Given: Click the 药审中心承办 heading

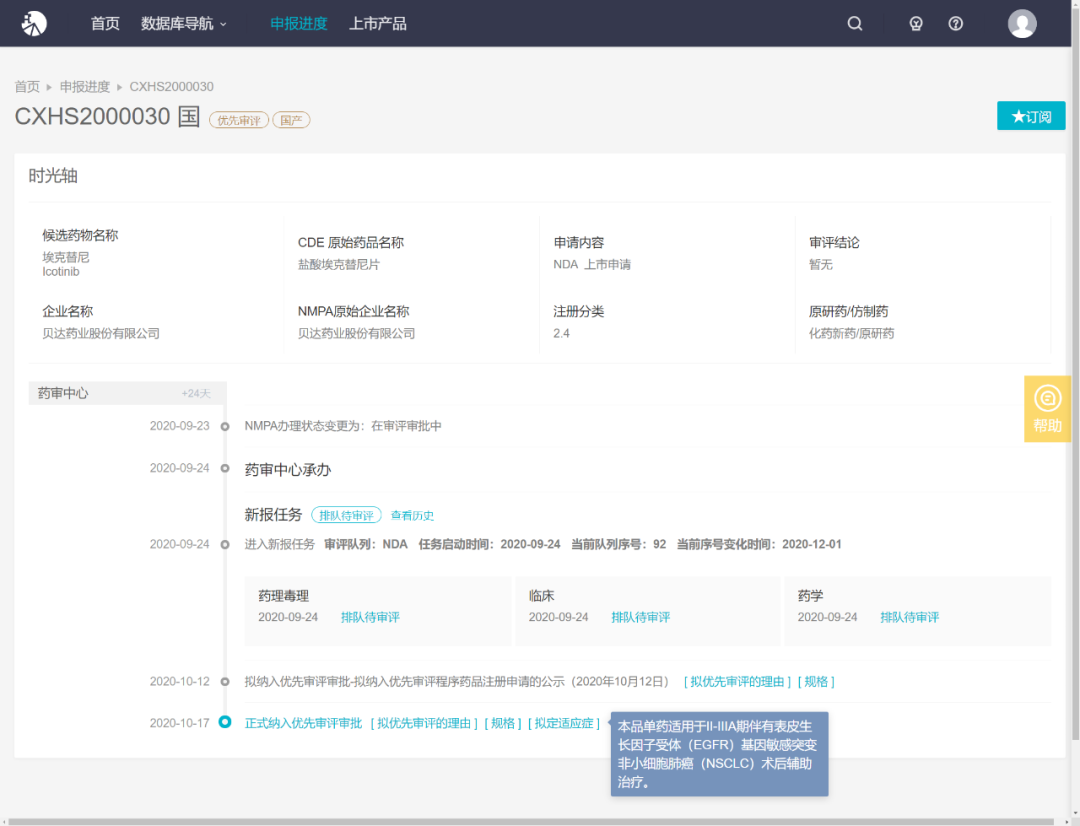Looking at the screenshot, I should pyautogui.click(x=288, y=470).
